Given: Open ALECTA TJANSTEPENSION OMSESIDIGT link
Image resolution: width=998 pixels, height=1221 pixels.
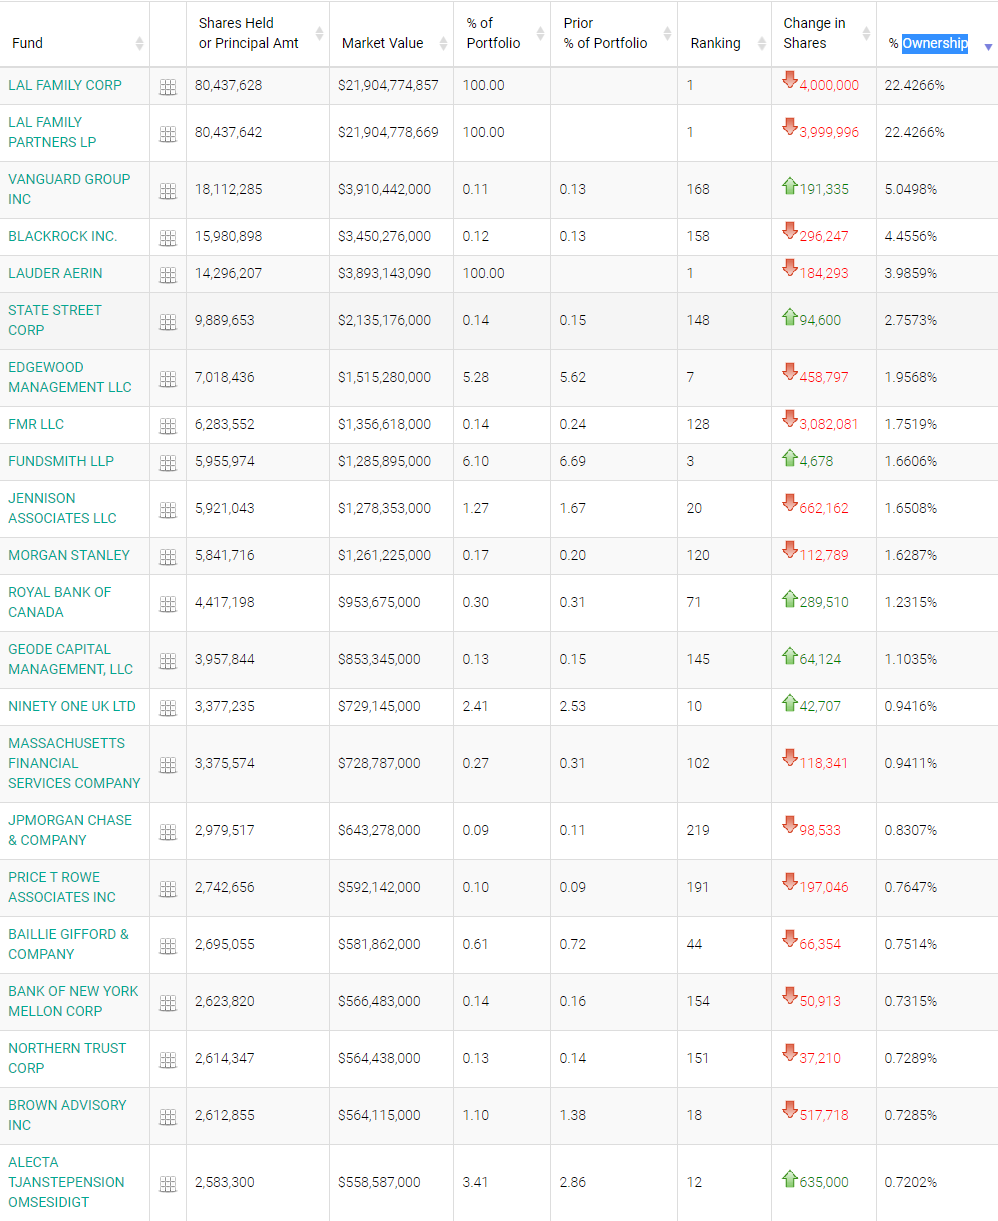Looking at the screenshot, I should coord(67,1182).
